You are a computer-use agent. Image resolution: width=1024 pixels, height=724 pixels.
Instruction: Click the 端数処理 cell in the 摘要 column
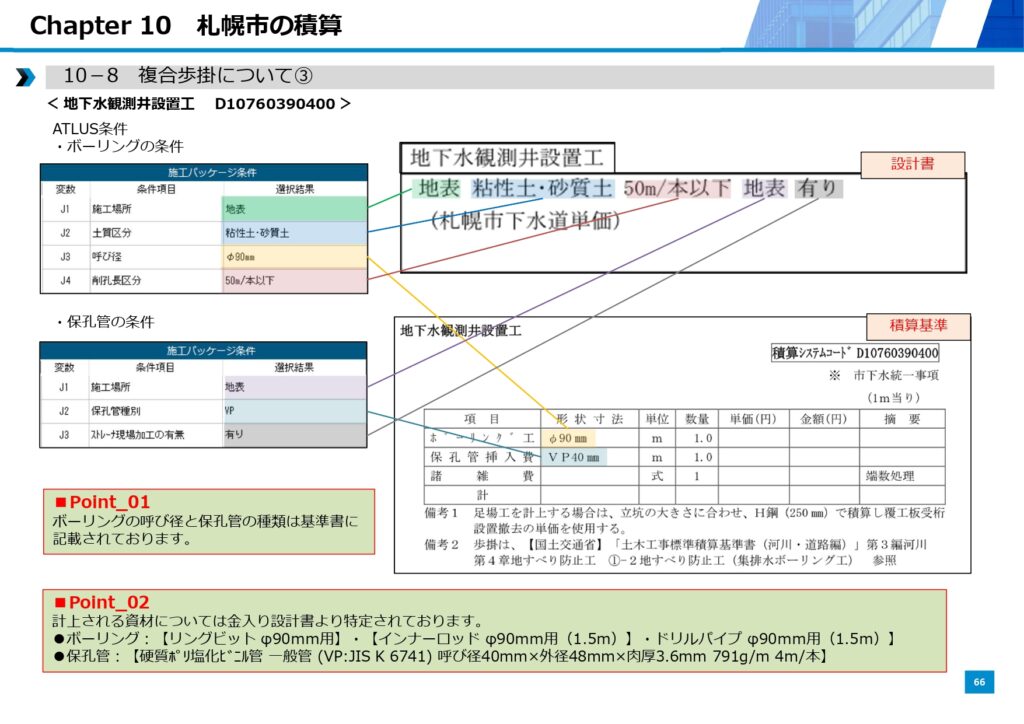point(901,476)
